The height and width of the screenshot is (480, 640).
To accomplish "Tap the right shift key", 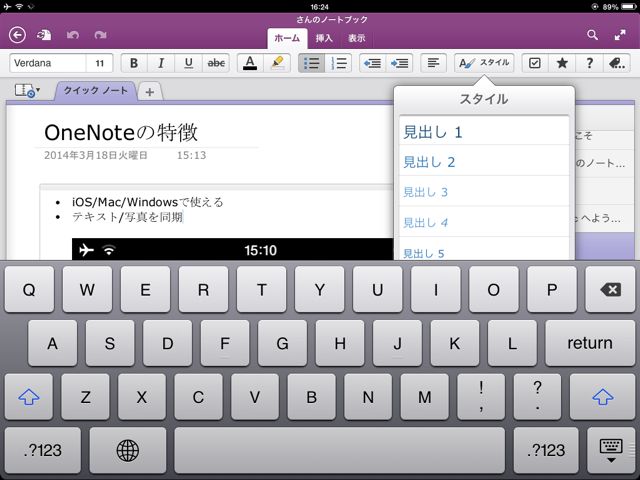I will (x=602, y=397).
